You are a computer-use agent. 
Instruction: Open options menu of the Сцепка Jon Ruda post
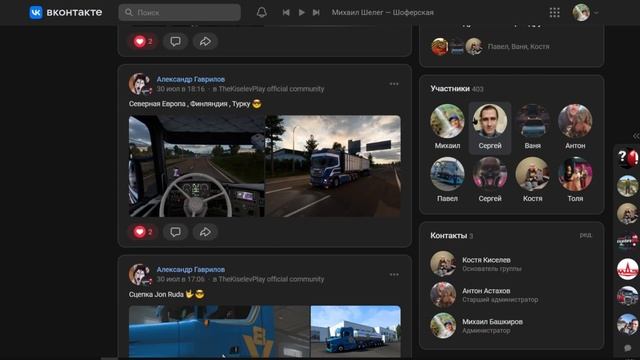point(394,274)
